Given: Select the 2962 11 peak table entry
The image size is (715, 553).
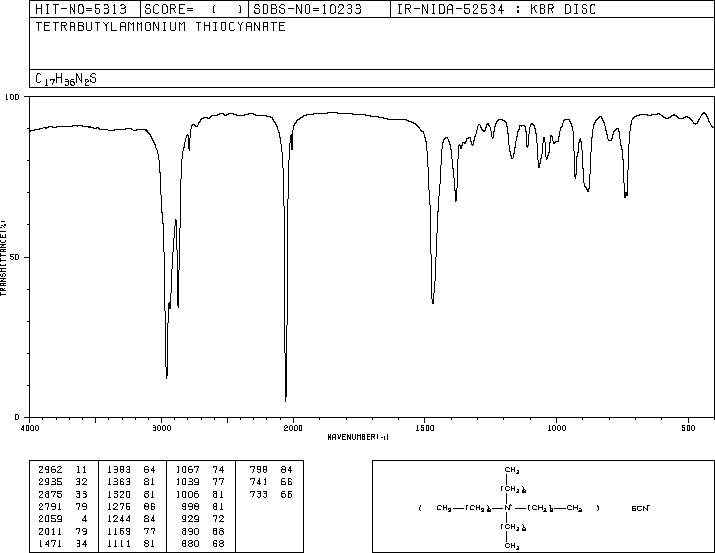Looking at the screenshot, I should click(62, 470).
